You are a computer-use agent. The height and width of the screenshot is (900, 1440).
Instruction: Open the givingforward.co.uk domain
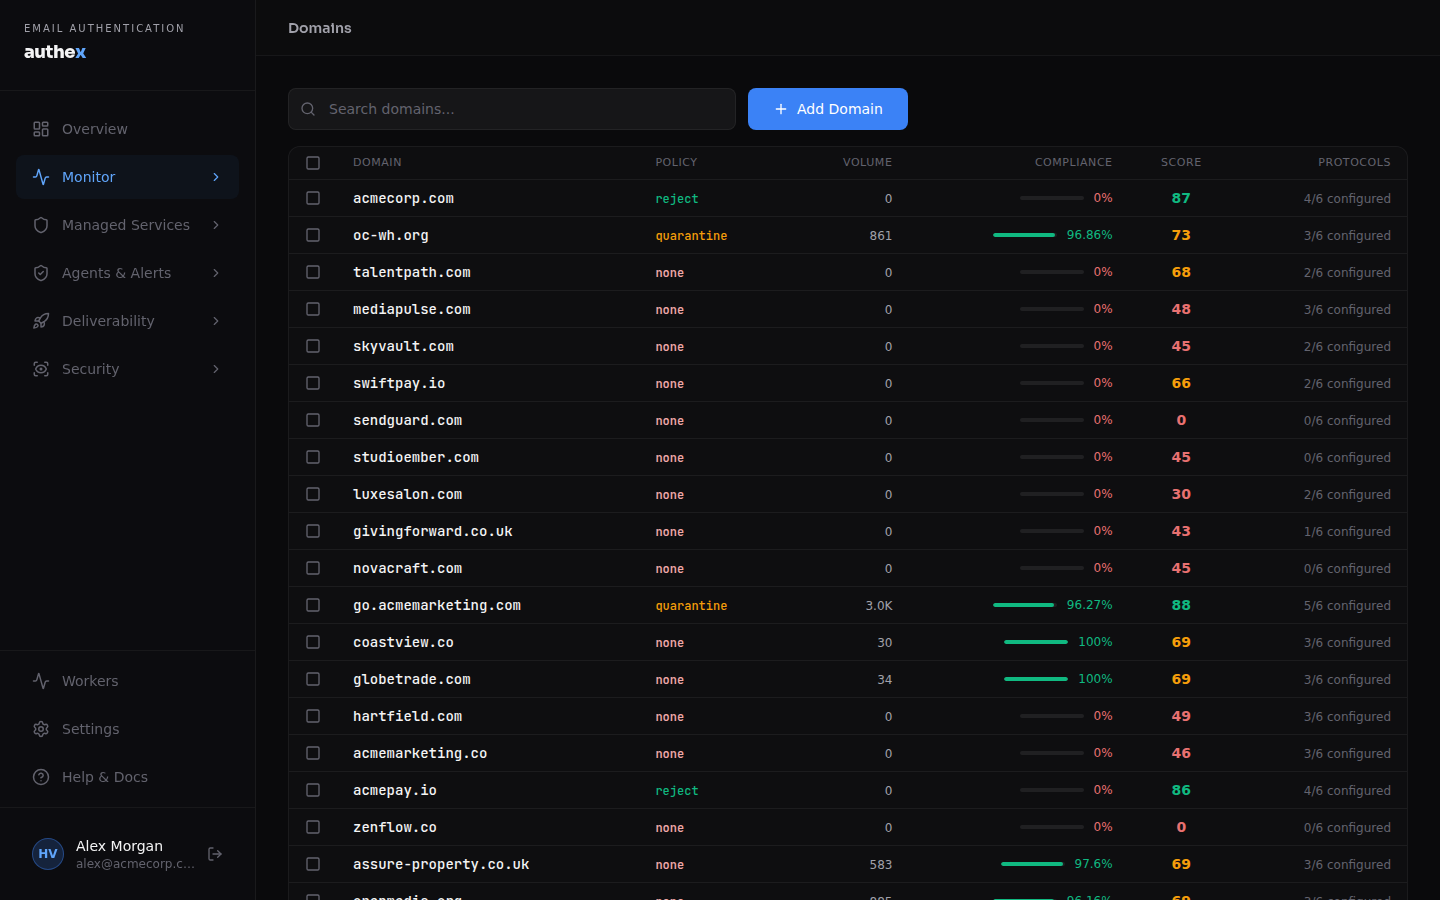pos(432,531)
